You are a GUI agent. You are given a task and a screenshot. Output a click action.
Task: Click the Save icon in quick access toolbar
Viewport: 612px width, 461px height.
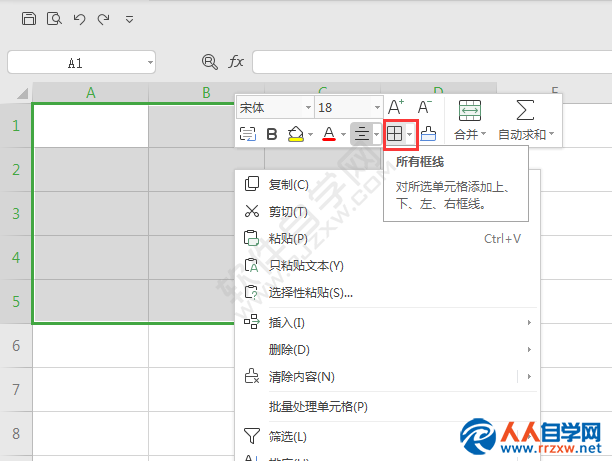29,18
